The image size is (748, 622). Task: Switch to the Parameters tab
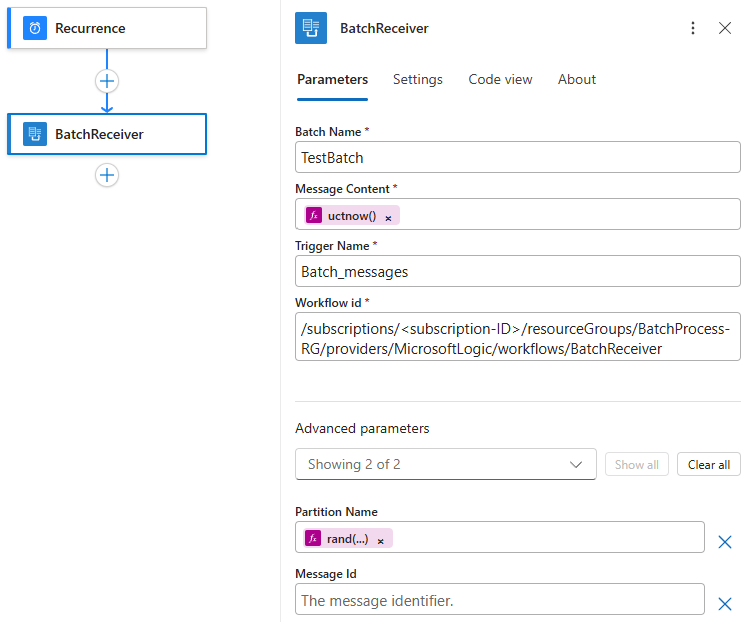coord(332,79)
